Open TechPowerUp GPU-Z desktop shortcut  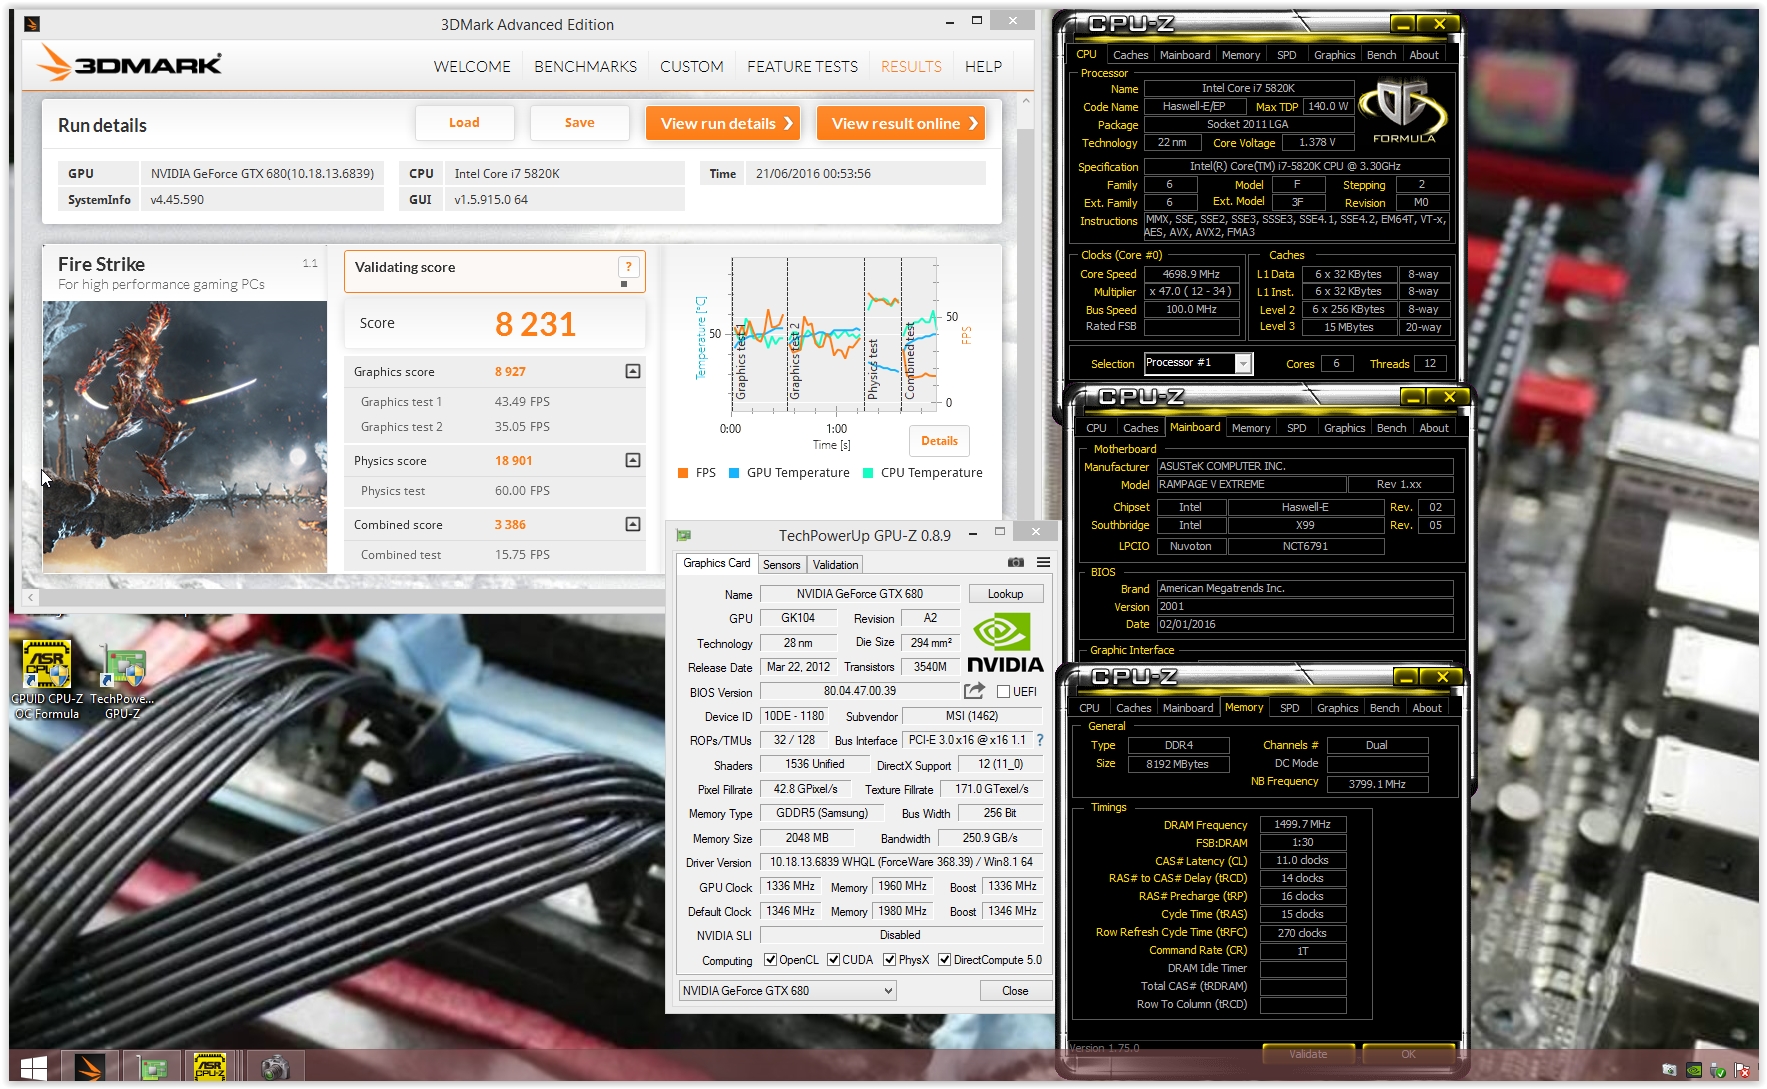point(123,680)
